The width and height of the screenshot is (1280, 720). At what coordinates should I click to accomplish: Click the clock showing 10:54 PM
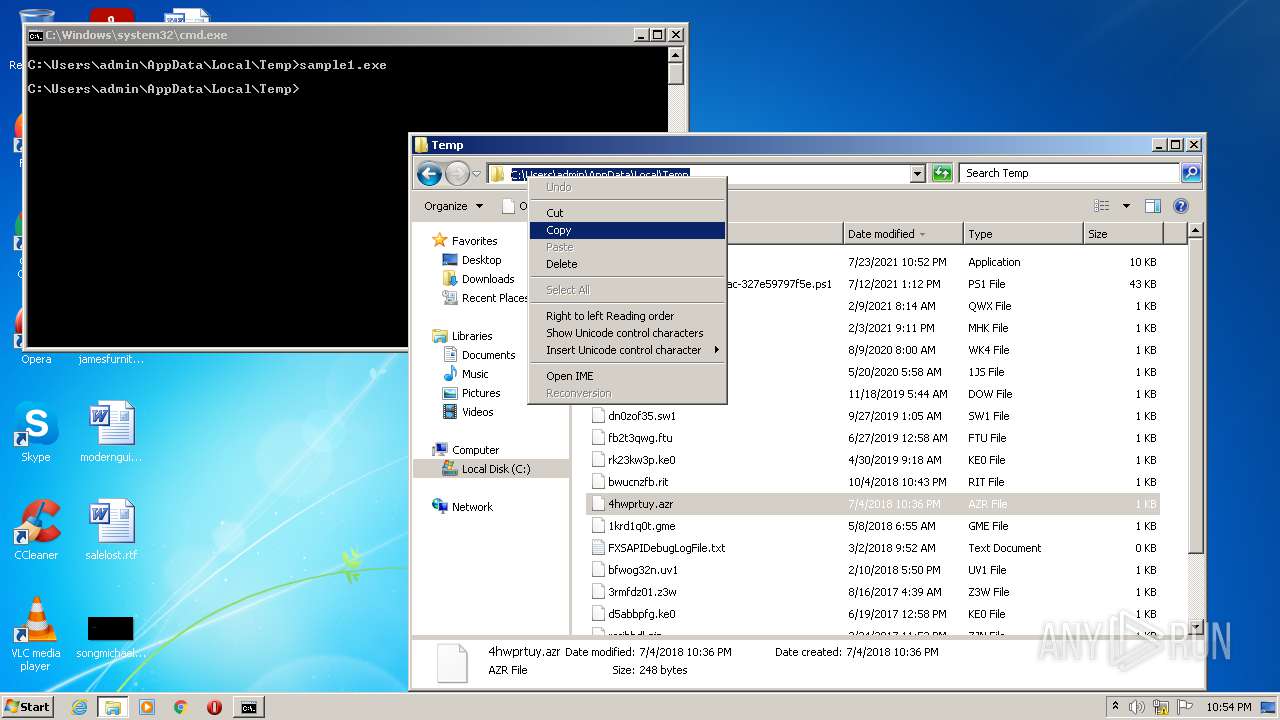click(x=1228, y=707)
